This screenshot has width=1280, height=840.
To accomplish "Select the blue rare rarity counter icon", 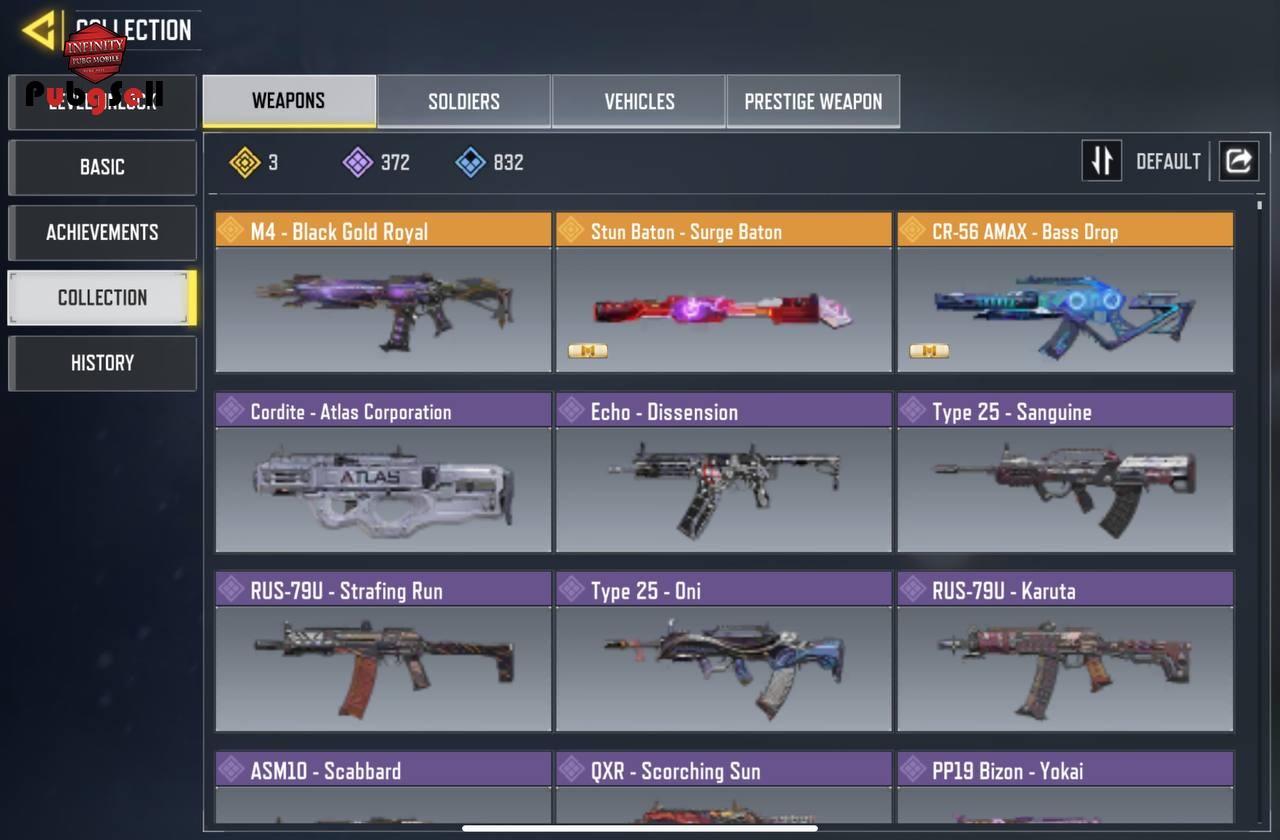I will pos(471,162).
